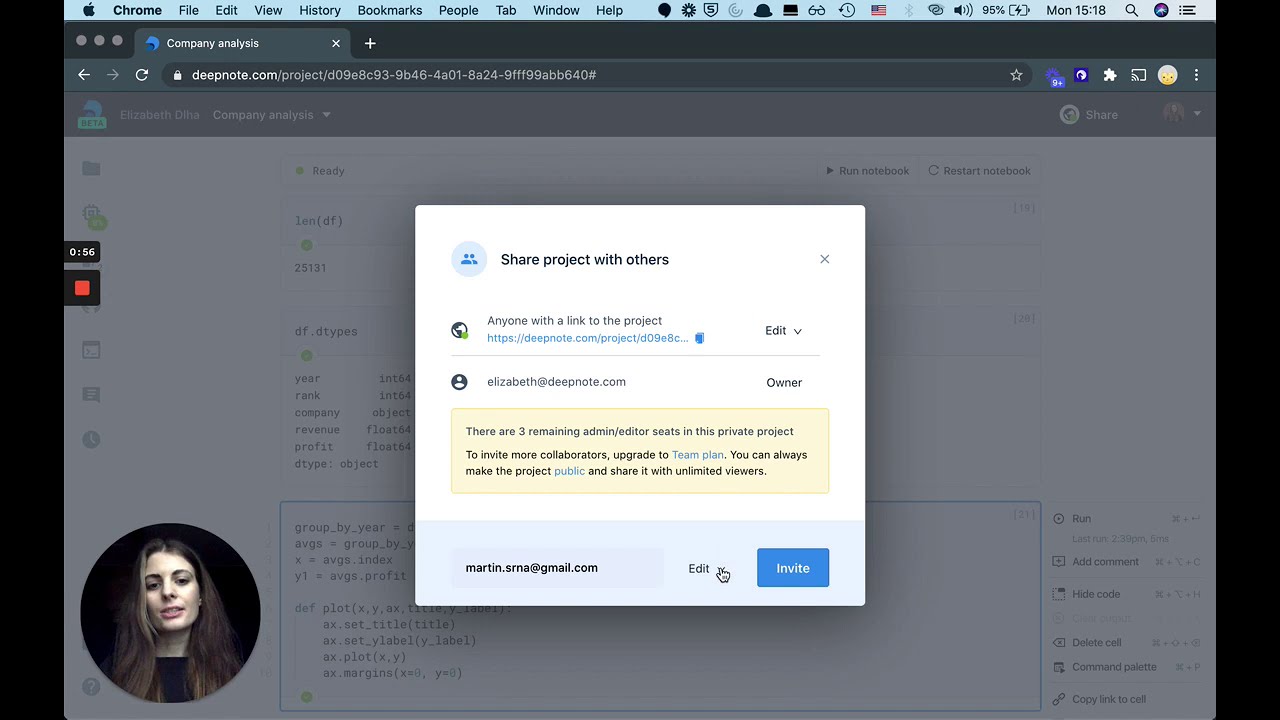Open Chrome three-dot menu
The width and height of the screenshot is (1280, 720).
1196,75
